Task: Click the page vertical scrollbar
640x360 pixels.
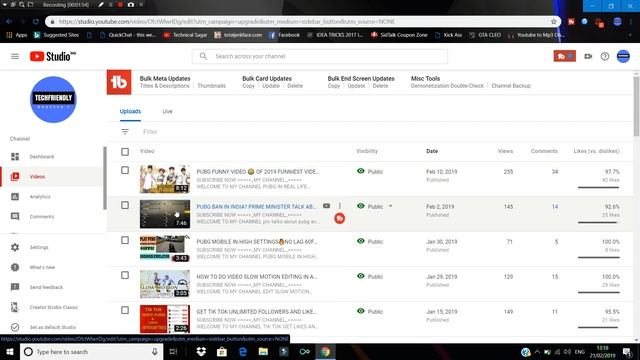Action: (x=636, y=106)
